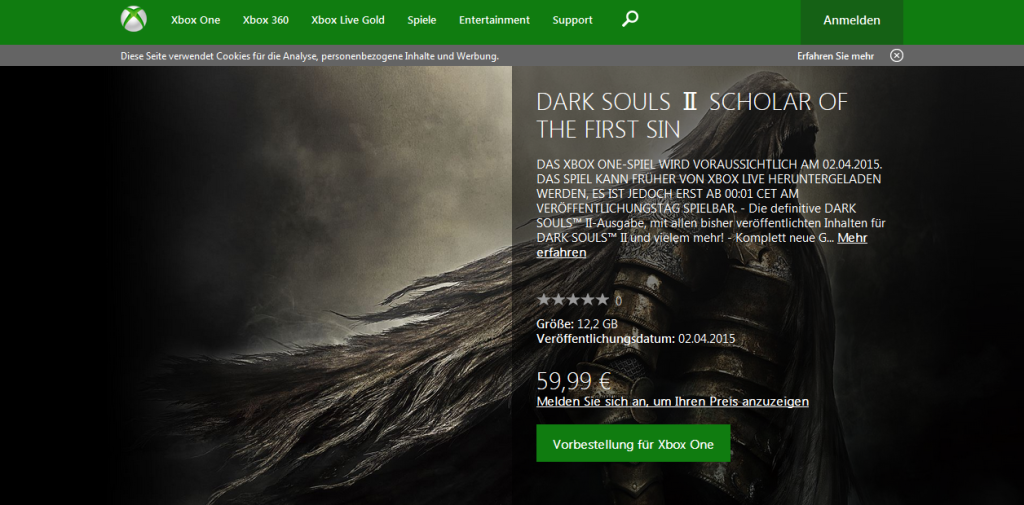This screenshot has width=1024, height=505.
Task: Click the Anmelden sign-in button
Action: click(851, 21)
